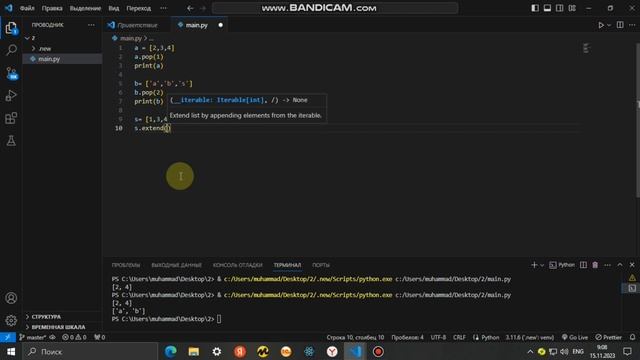Toggle bottom panel layout icon
This screenshot has width=640, height=360.
(547, 8)
